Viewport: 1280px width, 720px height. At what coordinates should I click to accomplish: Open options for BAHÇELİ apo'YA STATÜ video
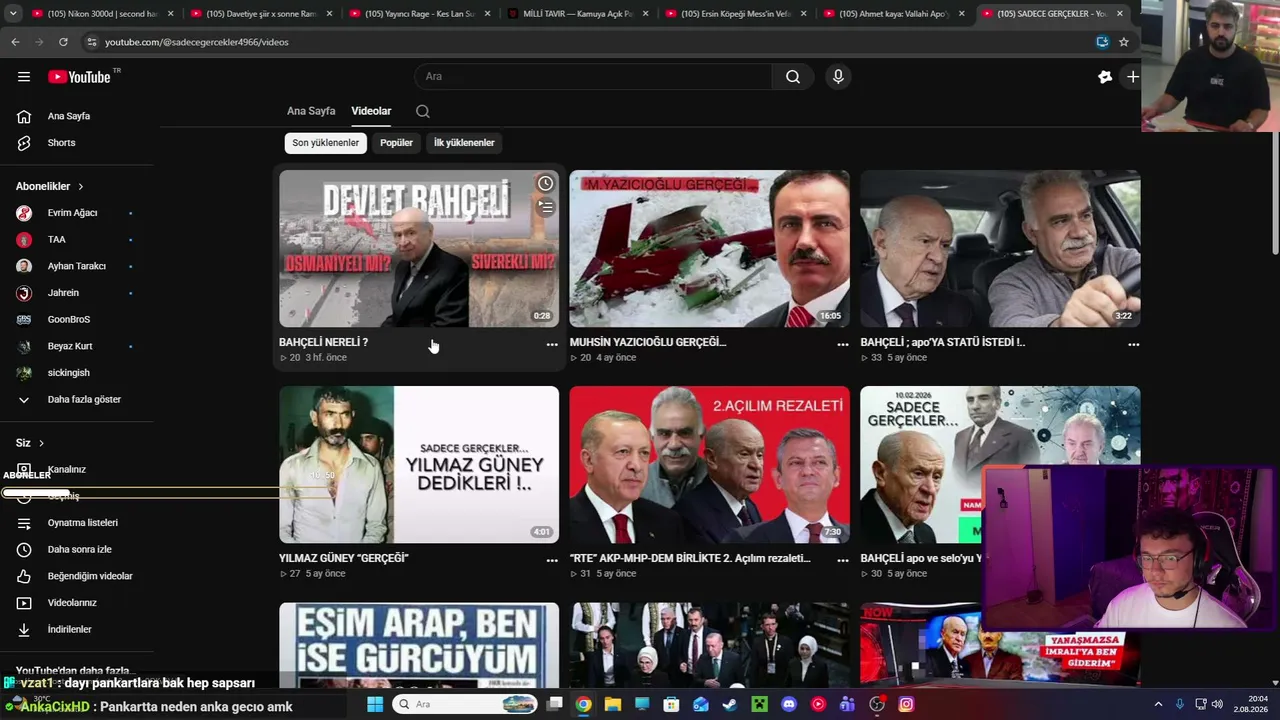[1134, 344]
